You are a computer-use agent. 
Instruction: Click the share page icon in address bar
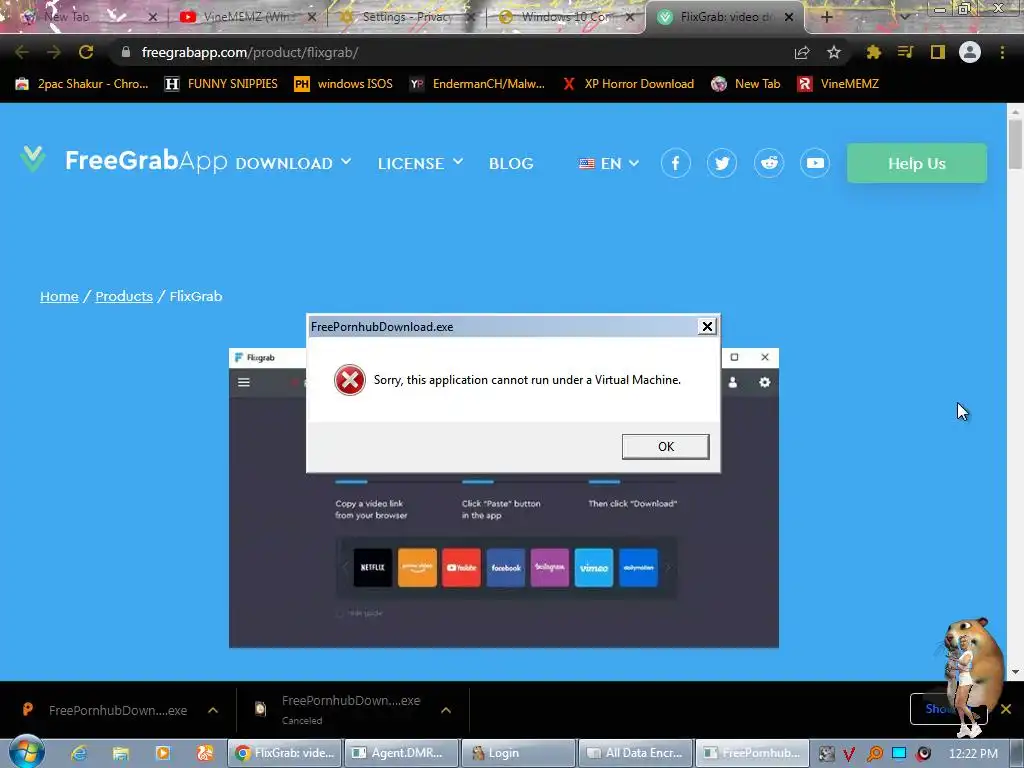802,52
